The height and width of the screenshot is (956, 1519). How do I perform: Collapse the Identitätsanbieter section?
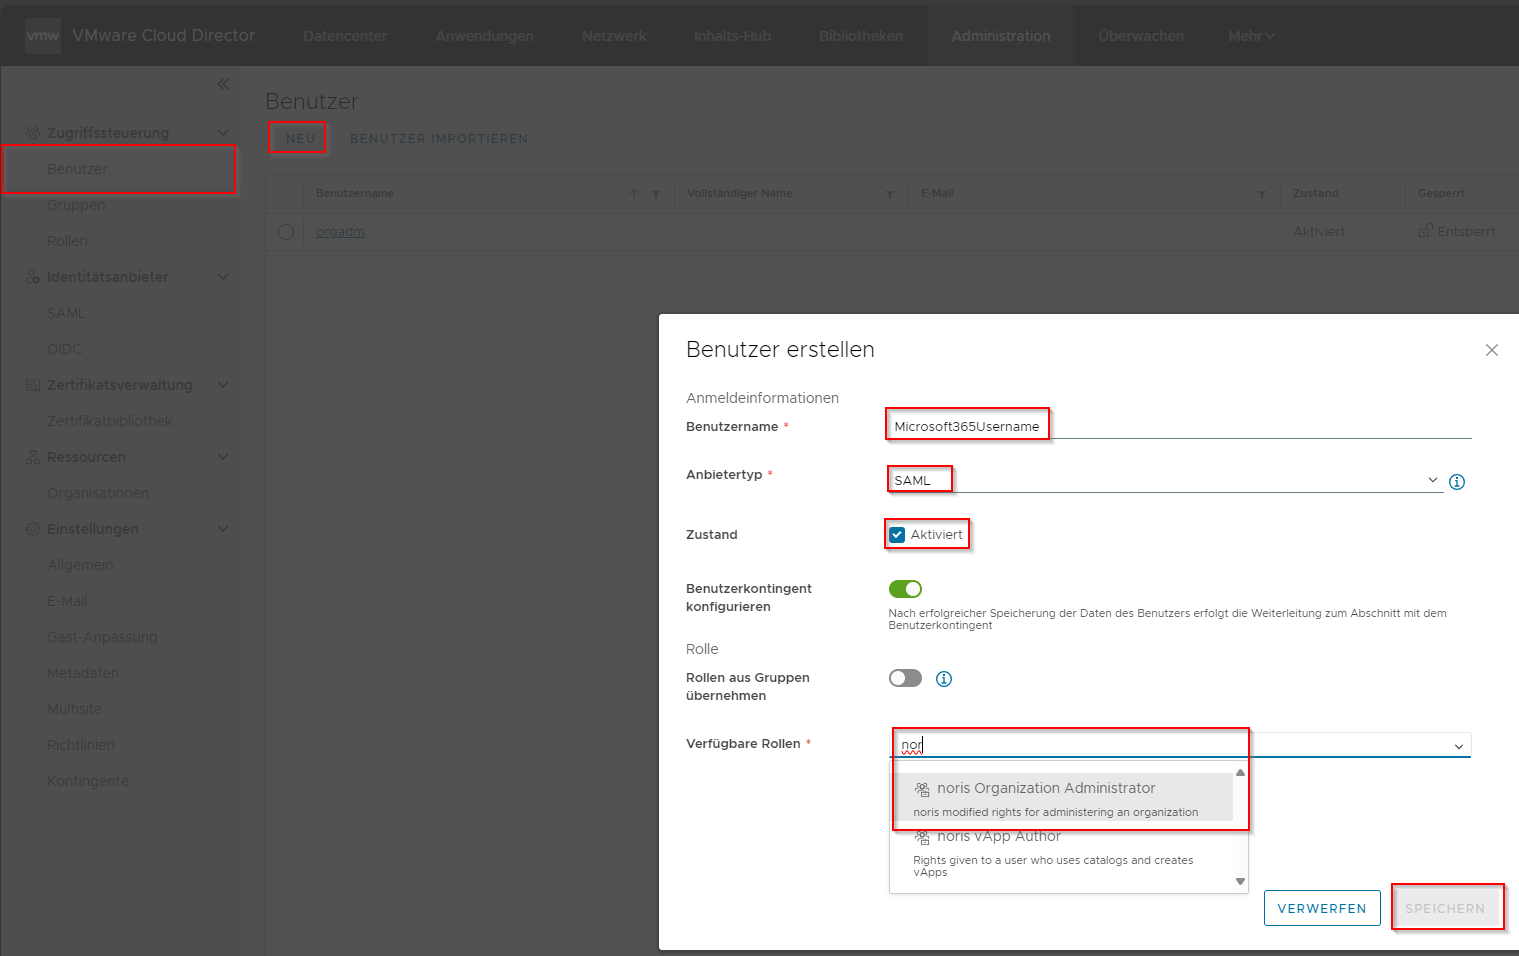pos(223,277)
